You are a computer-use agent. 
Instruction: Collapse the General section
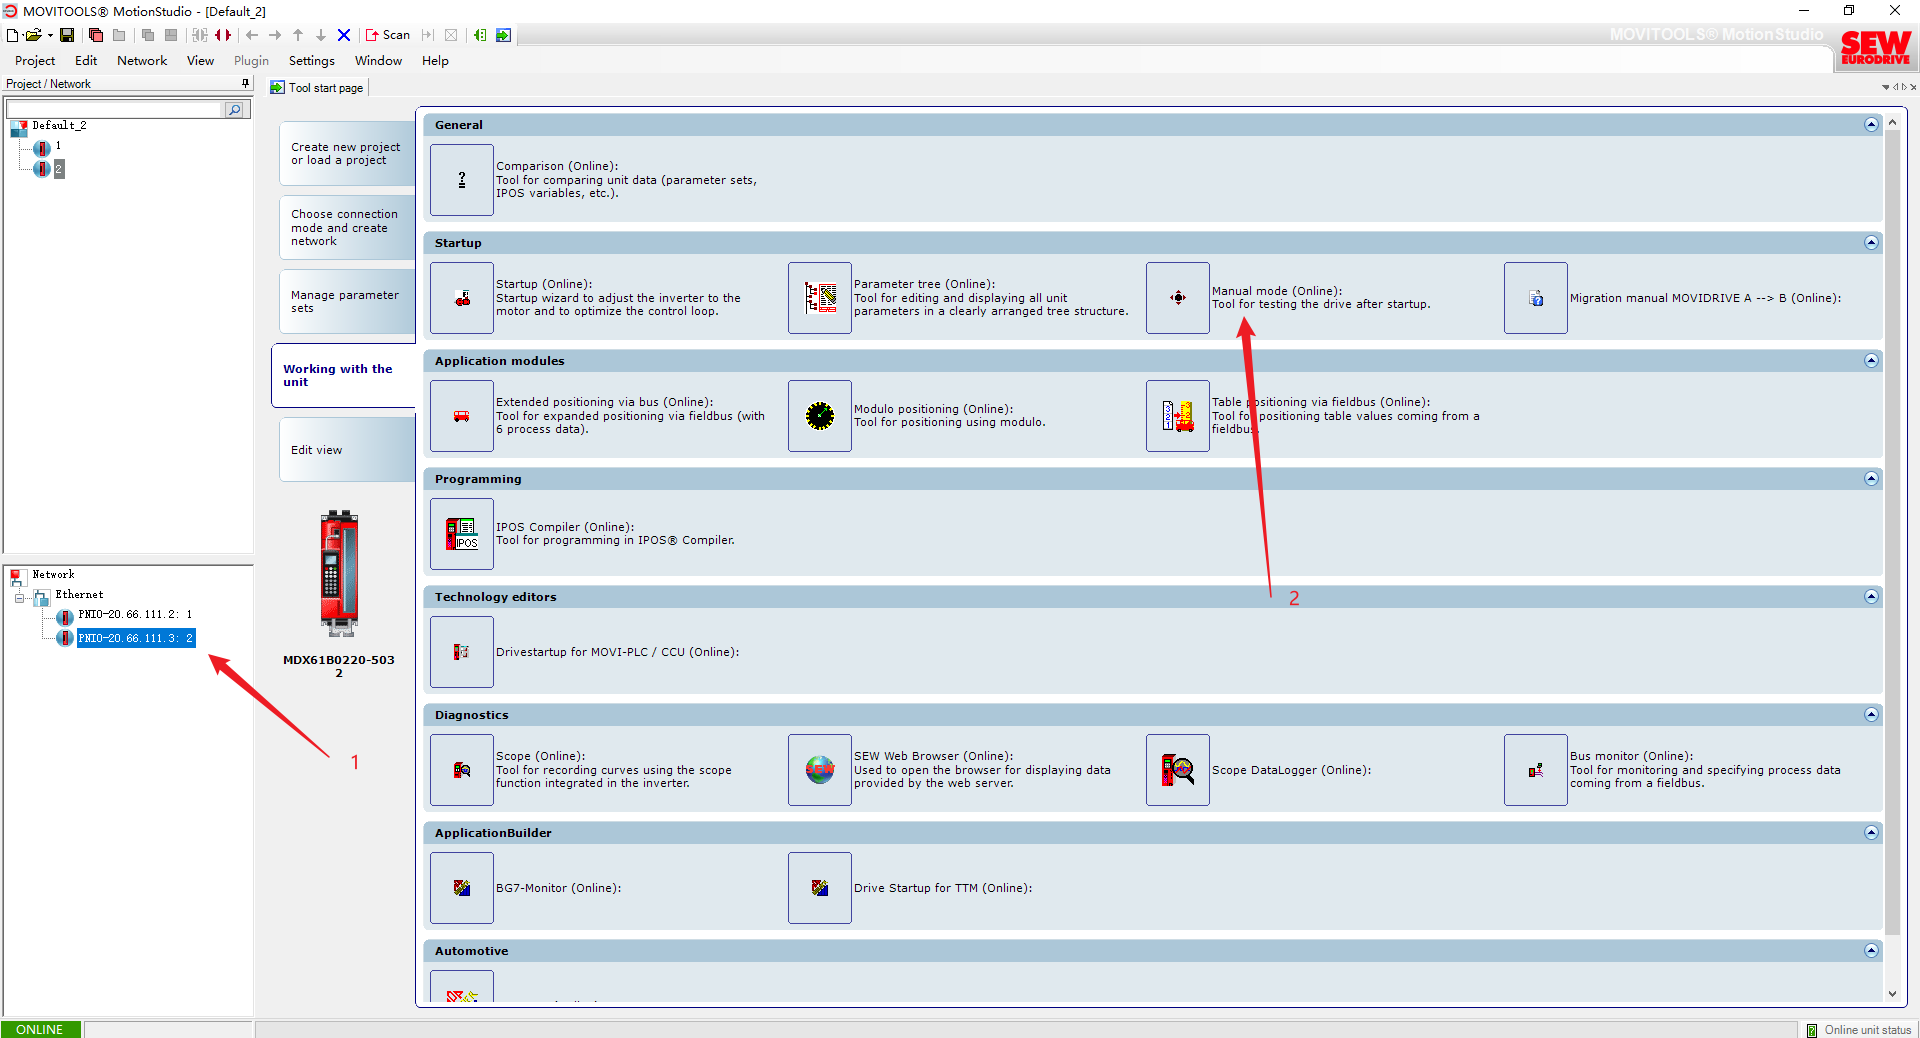click(x=1871, y=125)
